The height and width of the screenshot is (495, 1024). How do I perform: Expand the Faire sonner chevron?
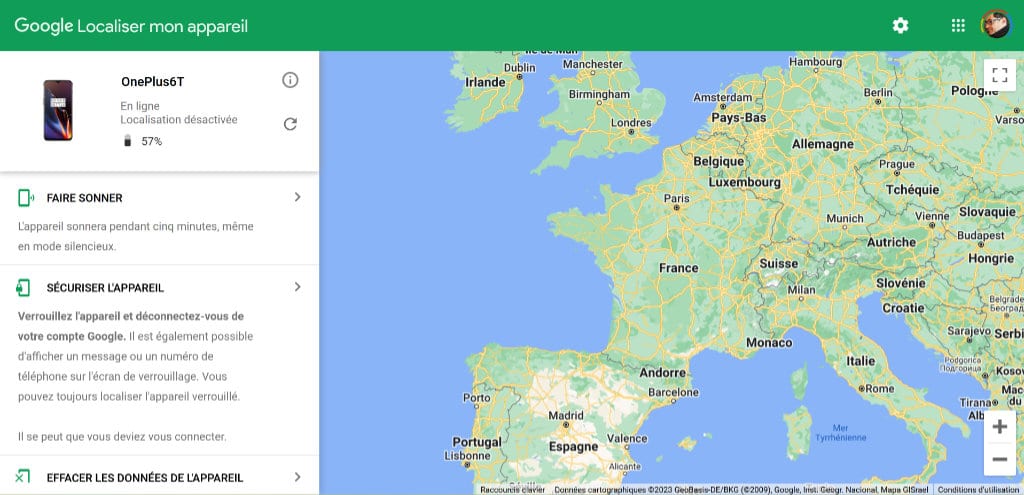[x=297, y=197]
